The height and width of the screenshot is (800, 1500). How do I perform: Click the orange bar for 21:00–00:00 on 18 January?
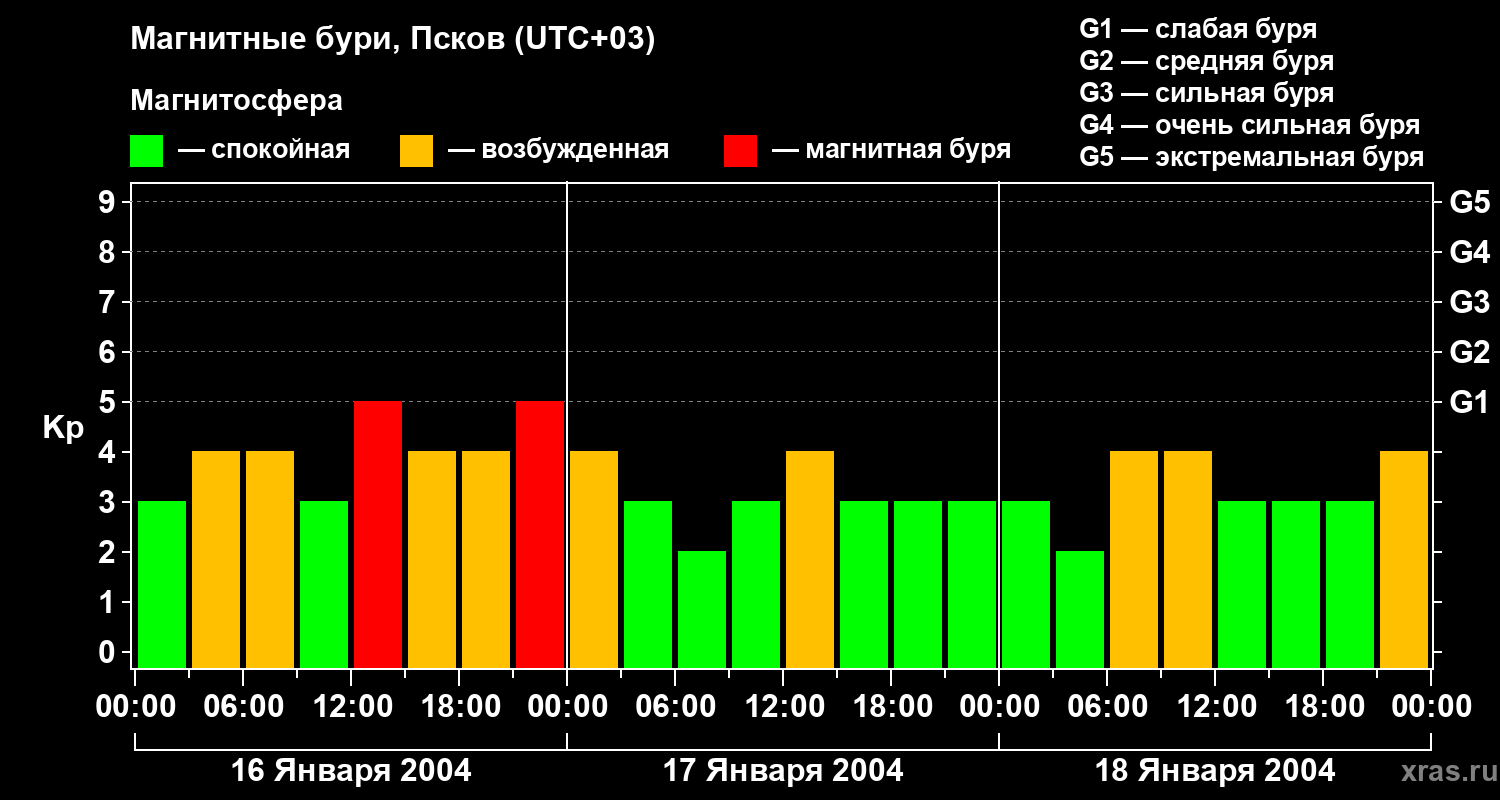[x=1404, y=559]
